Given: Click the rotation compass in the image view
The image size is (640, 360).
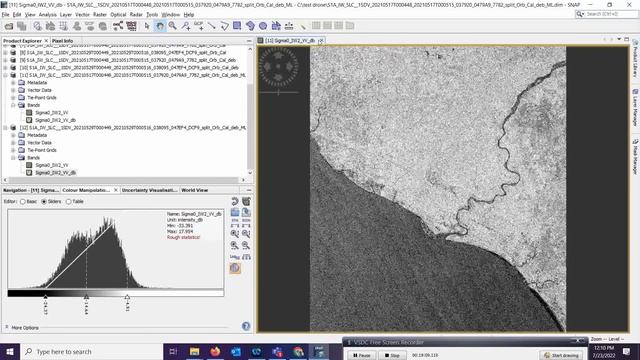Looking at the screenshot, I should pyautogui.click(x=278, y=67).
